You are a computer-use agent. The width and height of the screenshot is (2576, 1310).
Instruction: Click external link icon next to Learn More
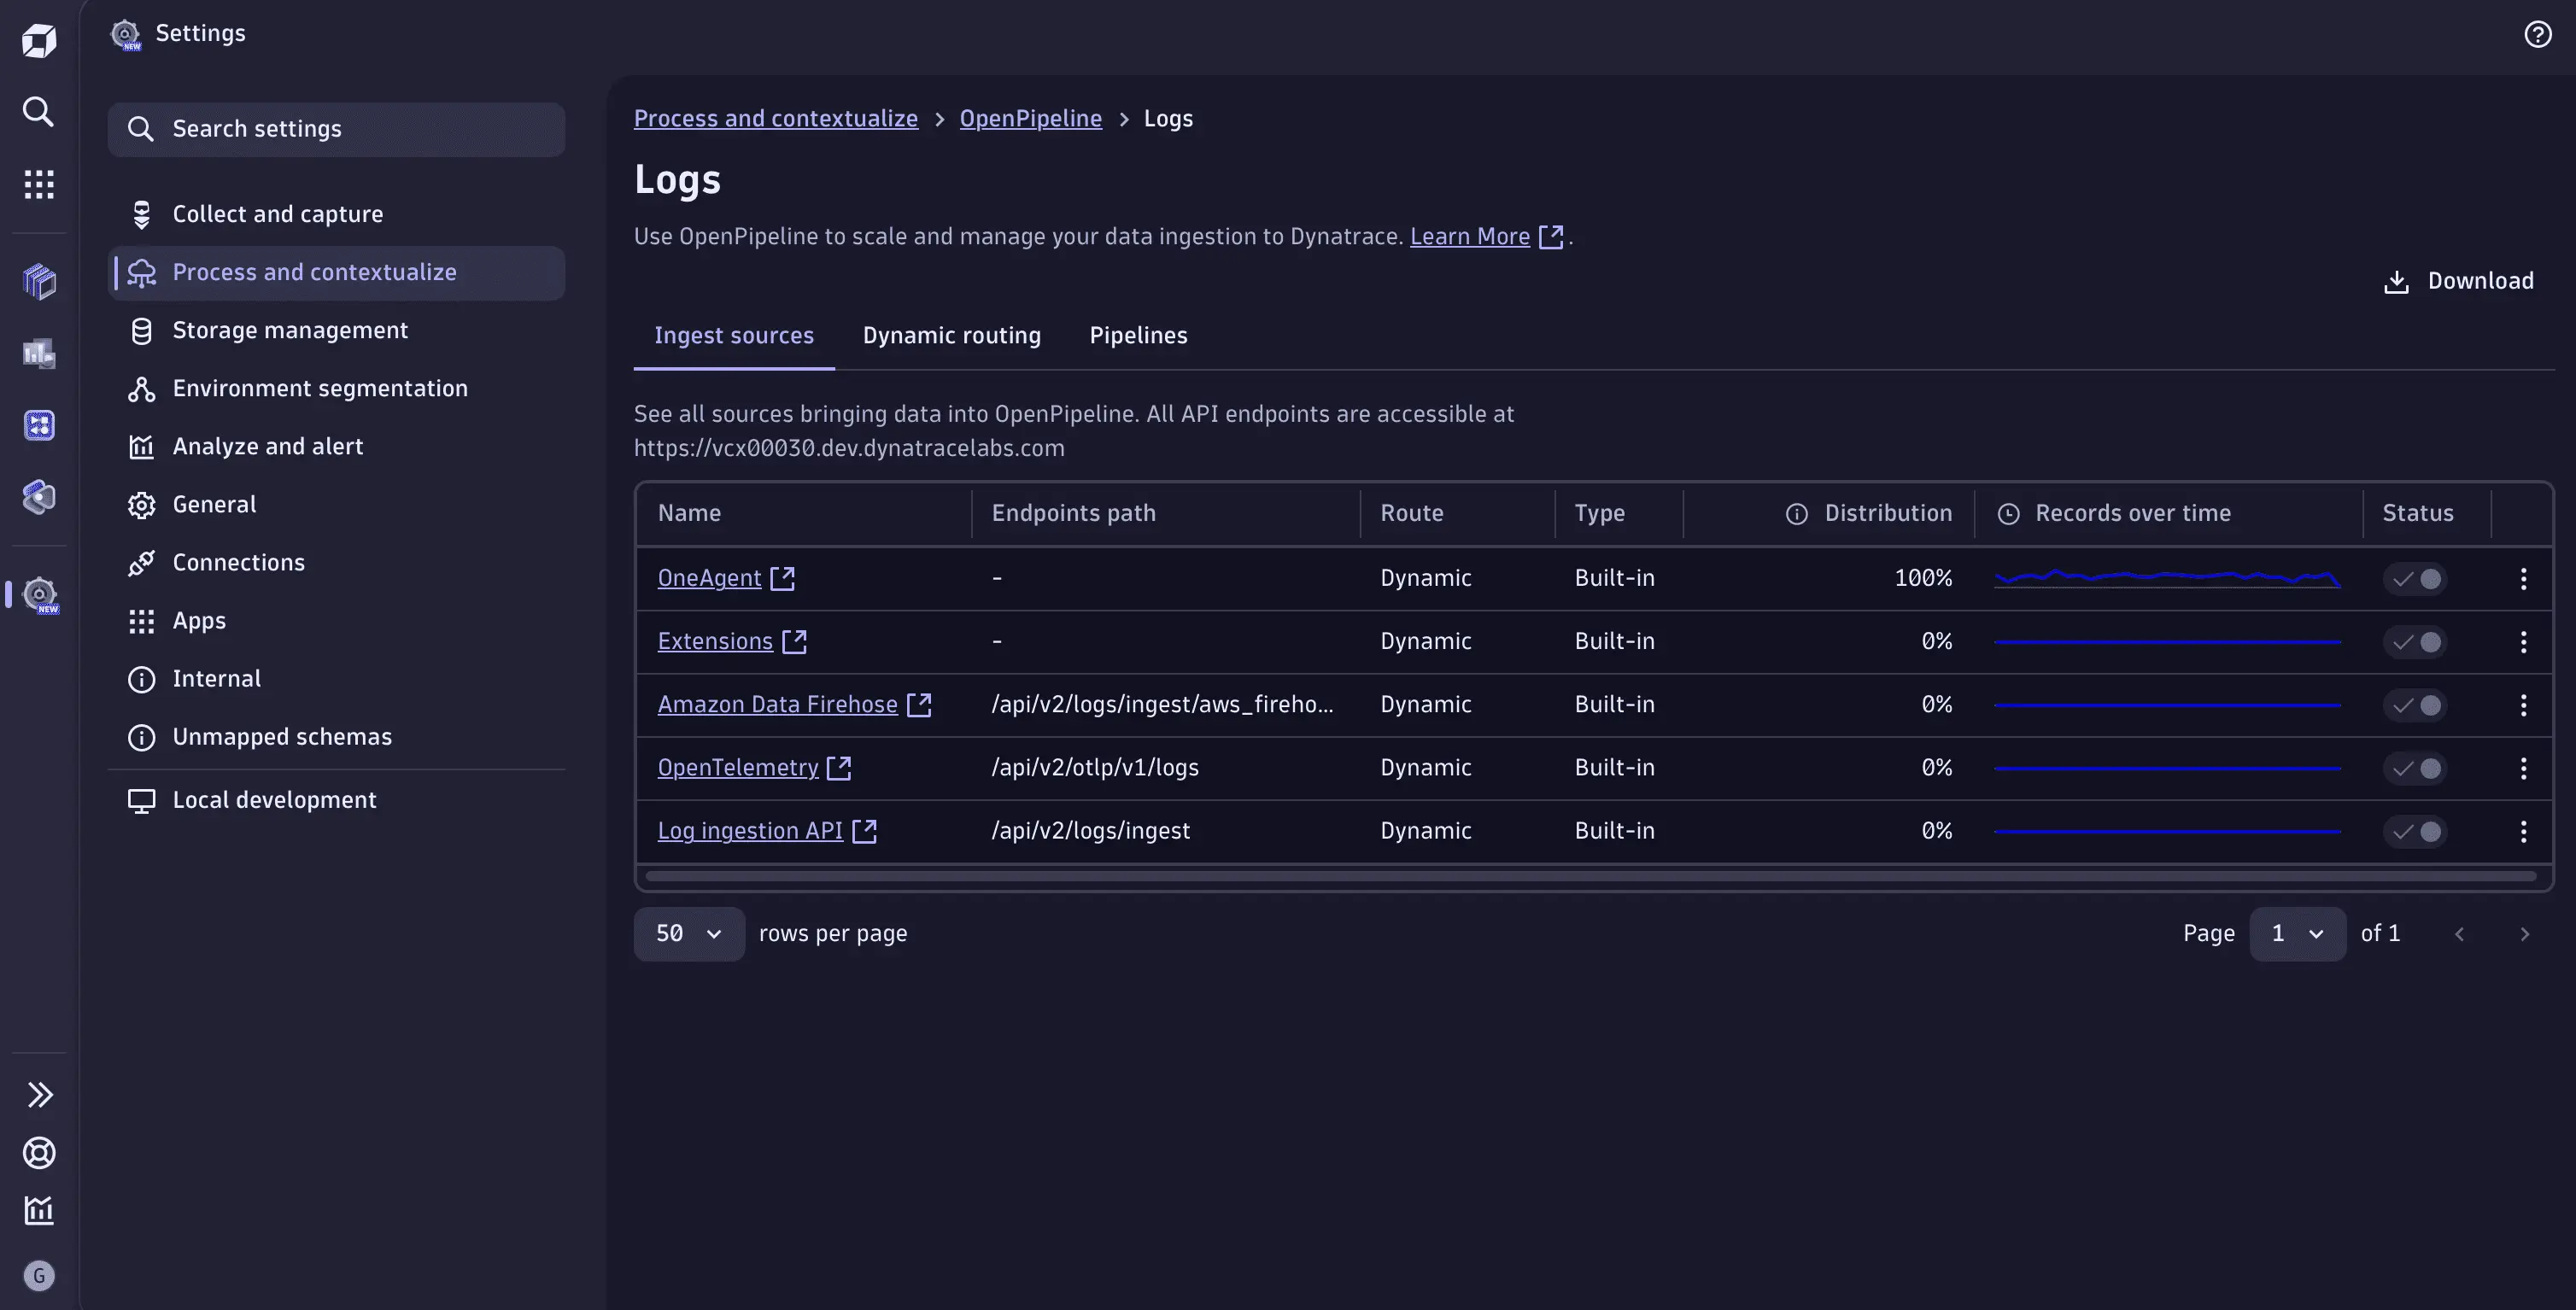tap(1551, 237)
